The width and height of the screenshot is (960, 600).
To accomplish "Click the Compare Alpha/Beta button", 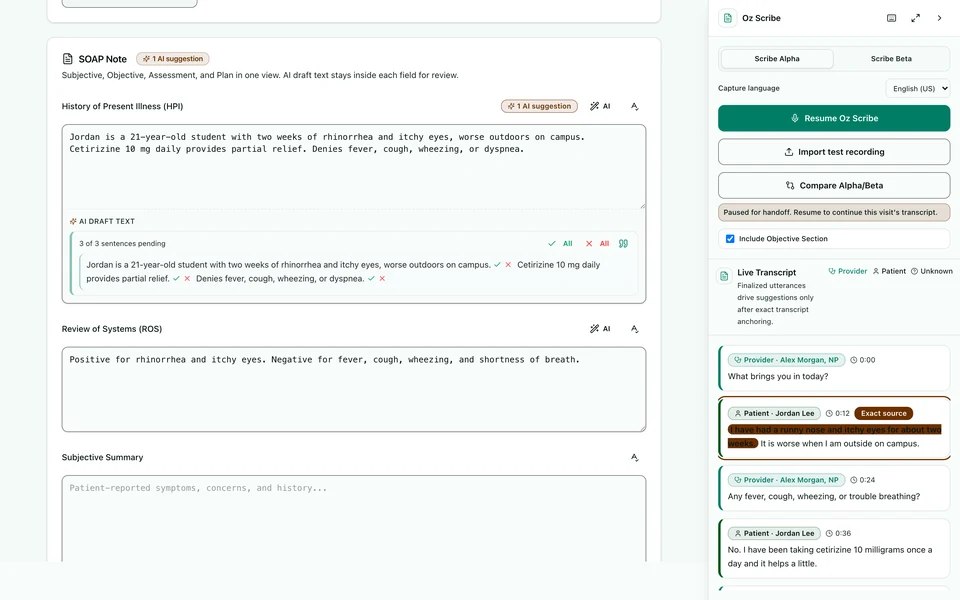I will [834, 186].
